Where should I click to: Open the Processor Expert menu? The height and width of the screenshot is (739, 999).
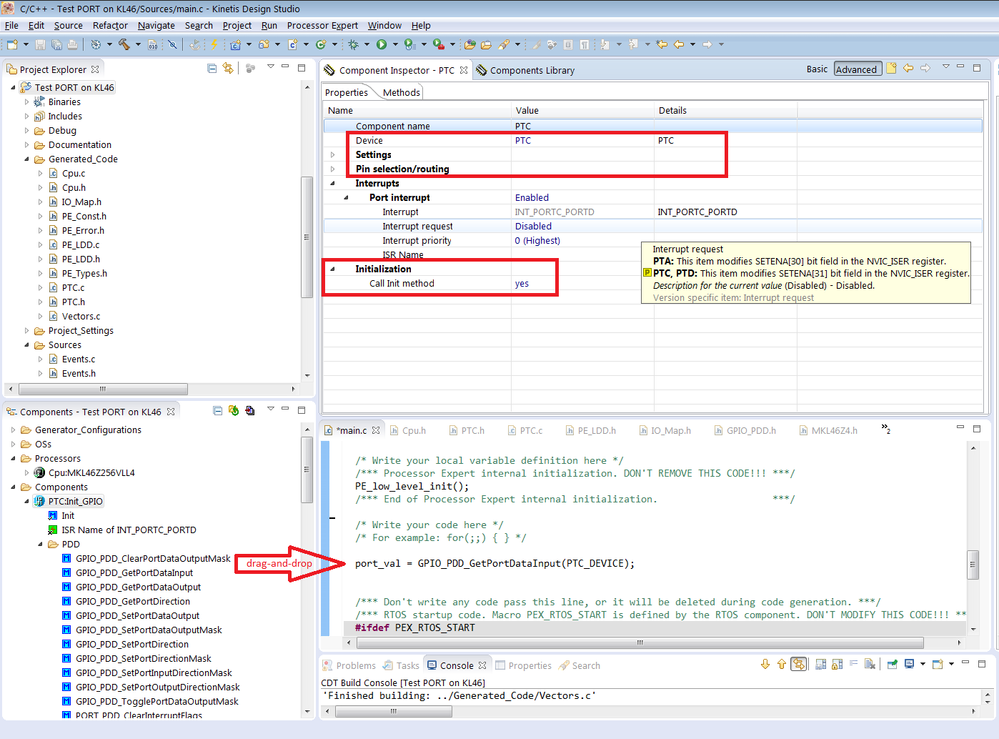point(322,25)
